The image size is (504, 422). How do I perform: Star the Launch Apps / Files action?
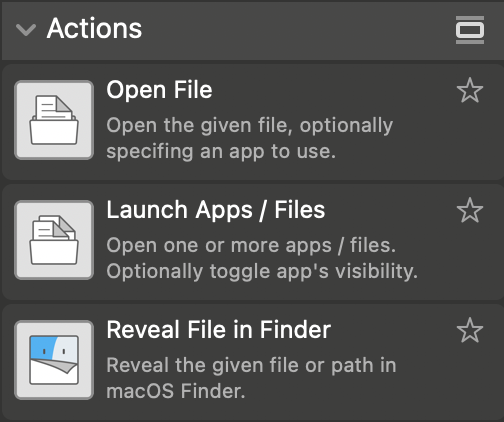470,210
